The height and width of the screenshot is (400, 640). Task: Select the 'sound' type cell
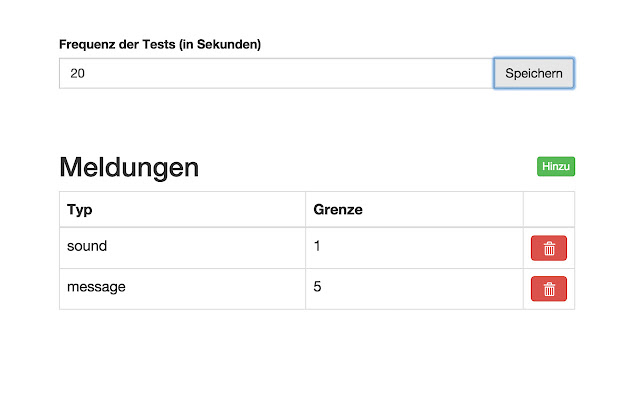tap(87, 246)
